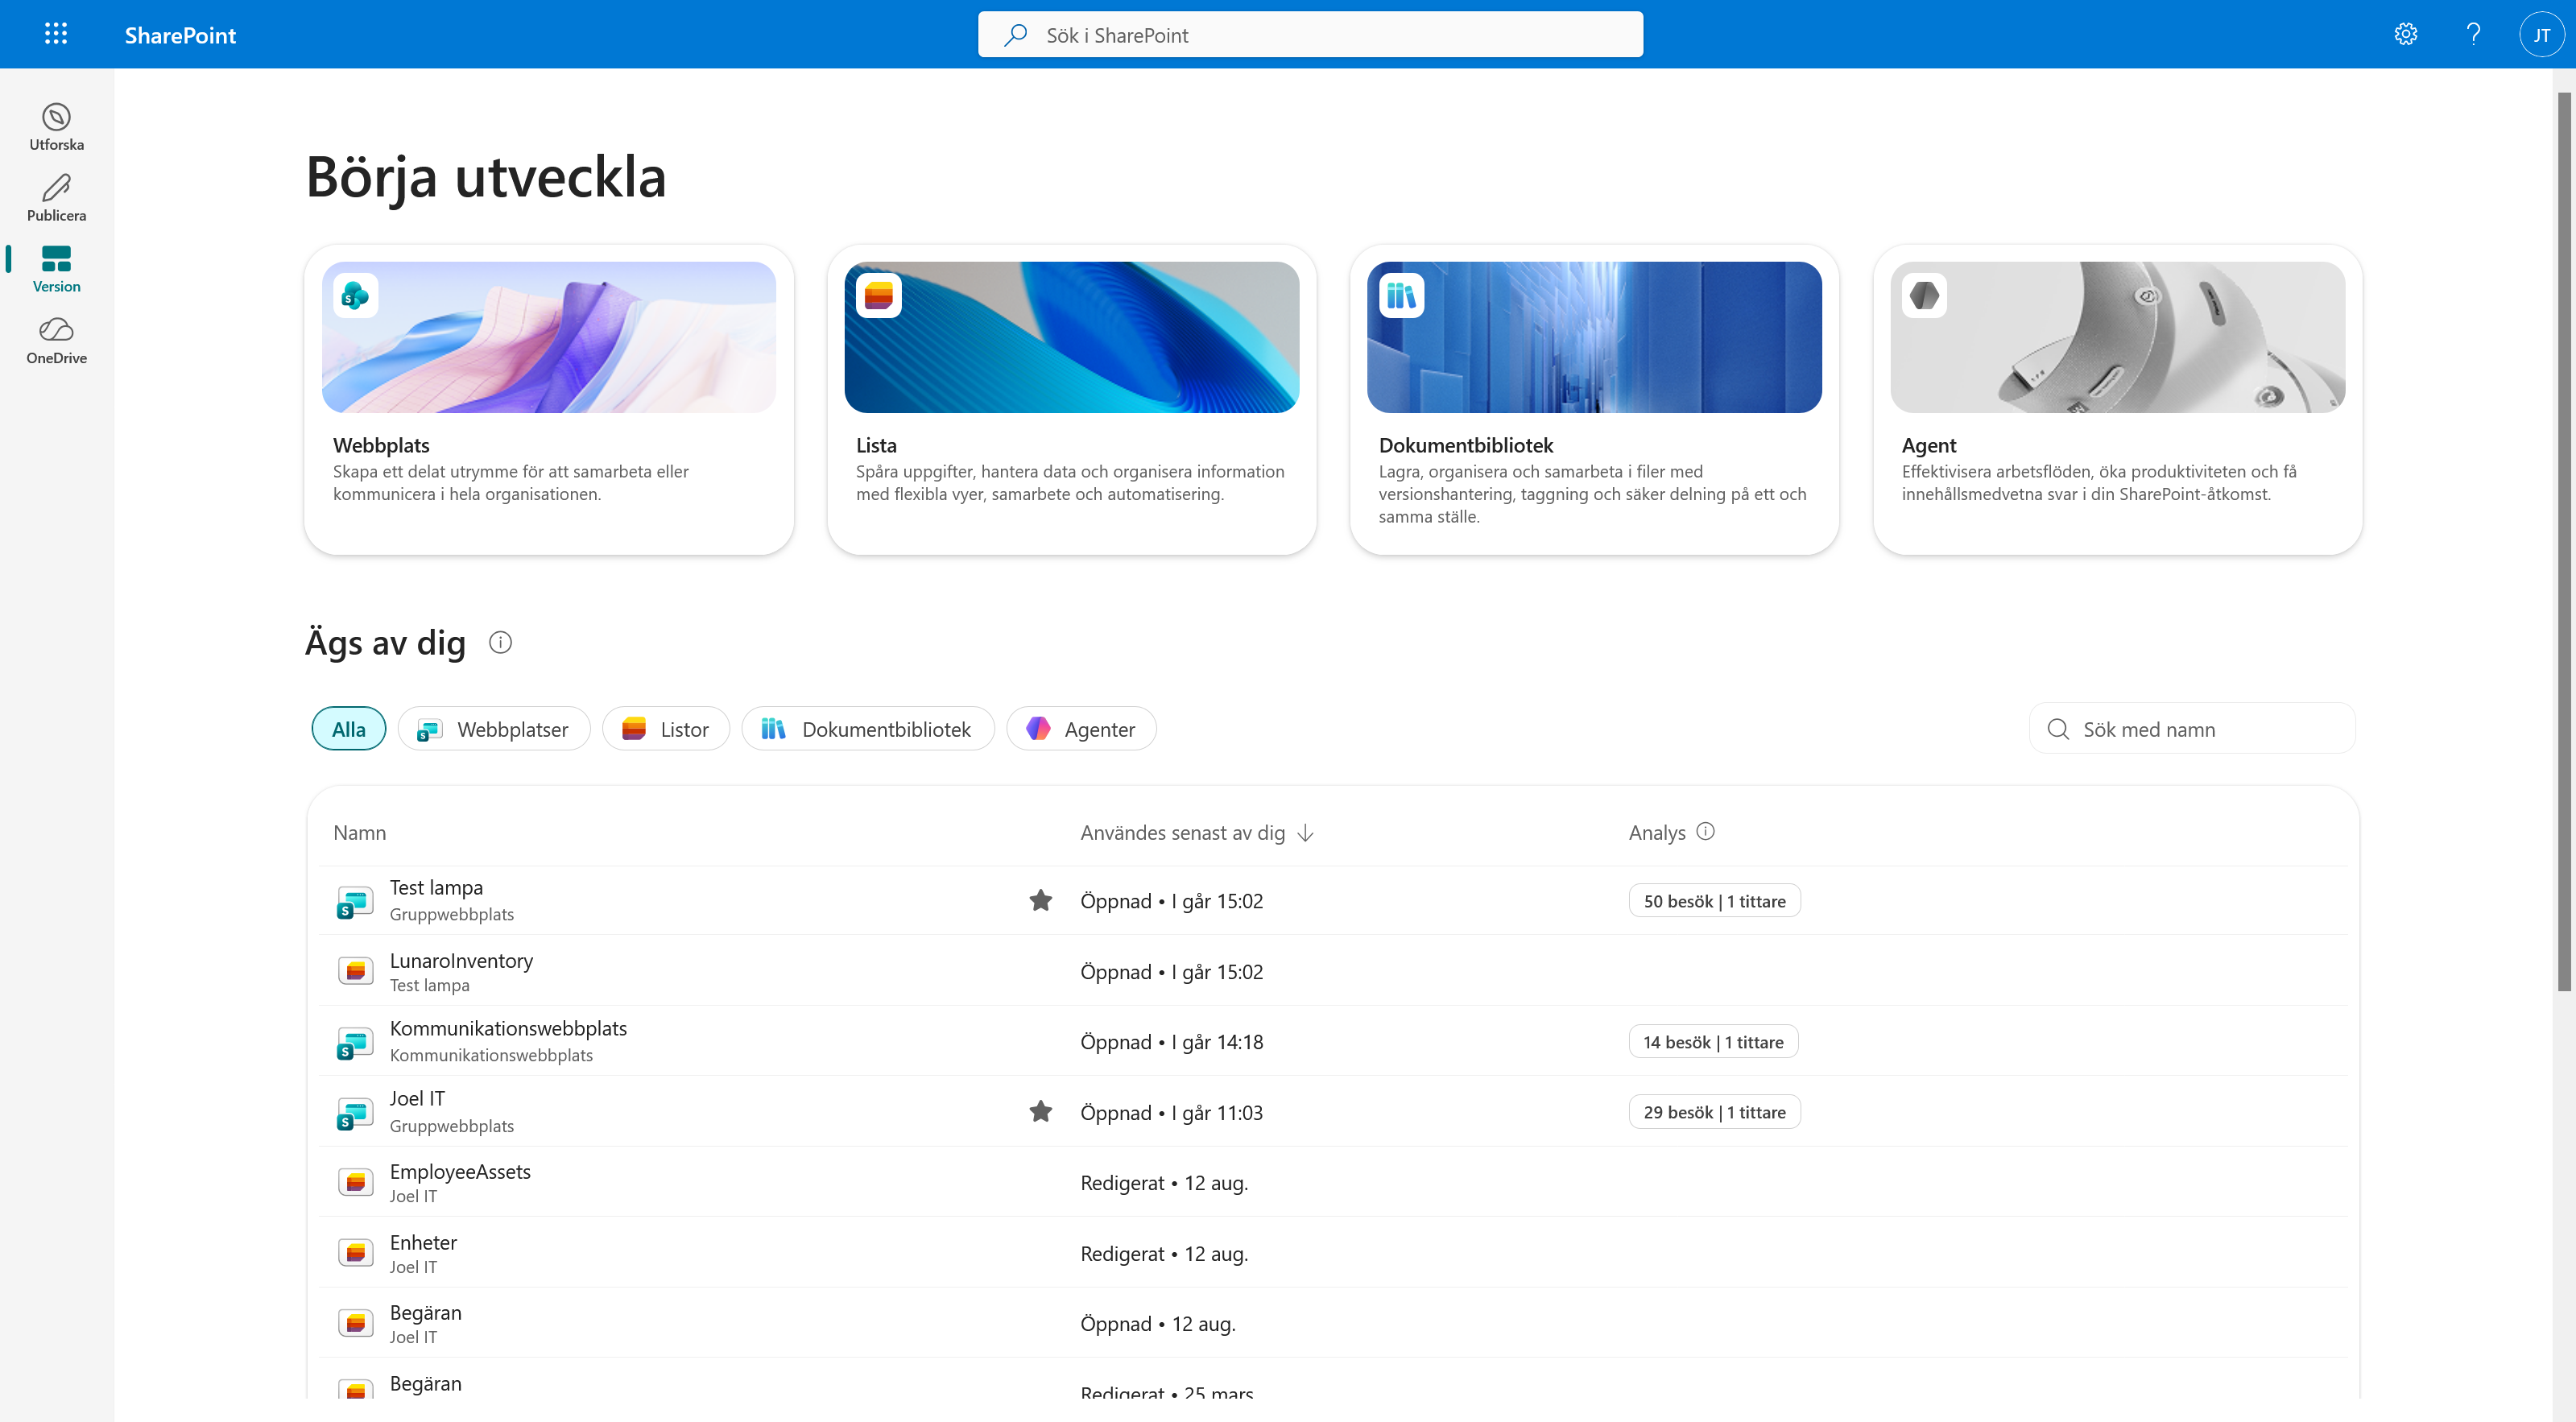Create a new Dokumentbibliotek card

(1594, 399)
